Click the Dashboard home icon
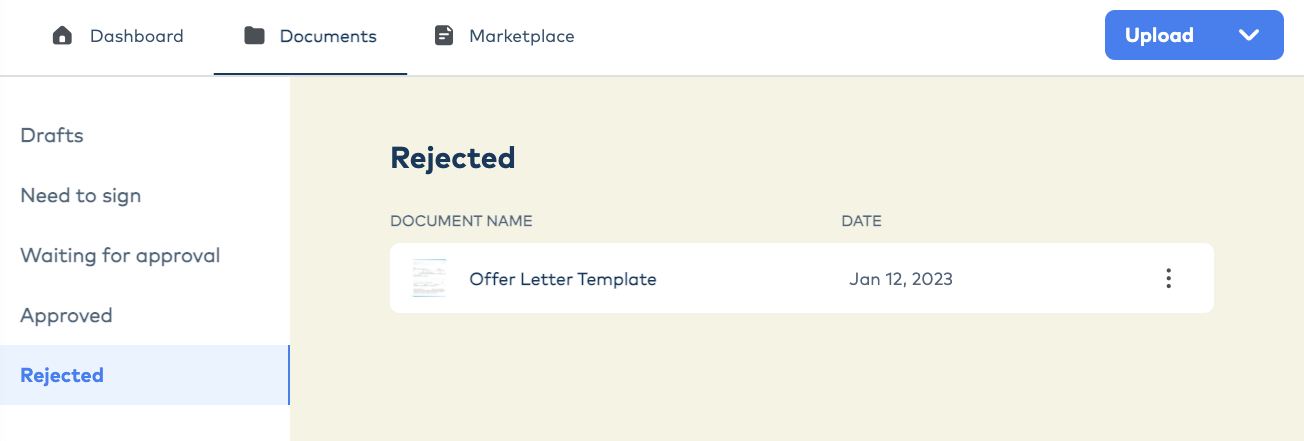The image size is (1304, 441). tap(62, 36)
